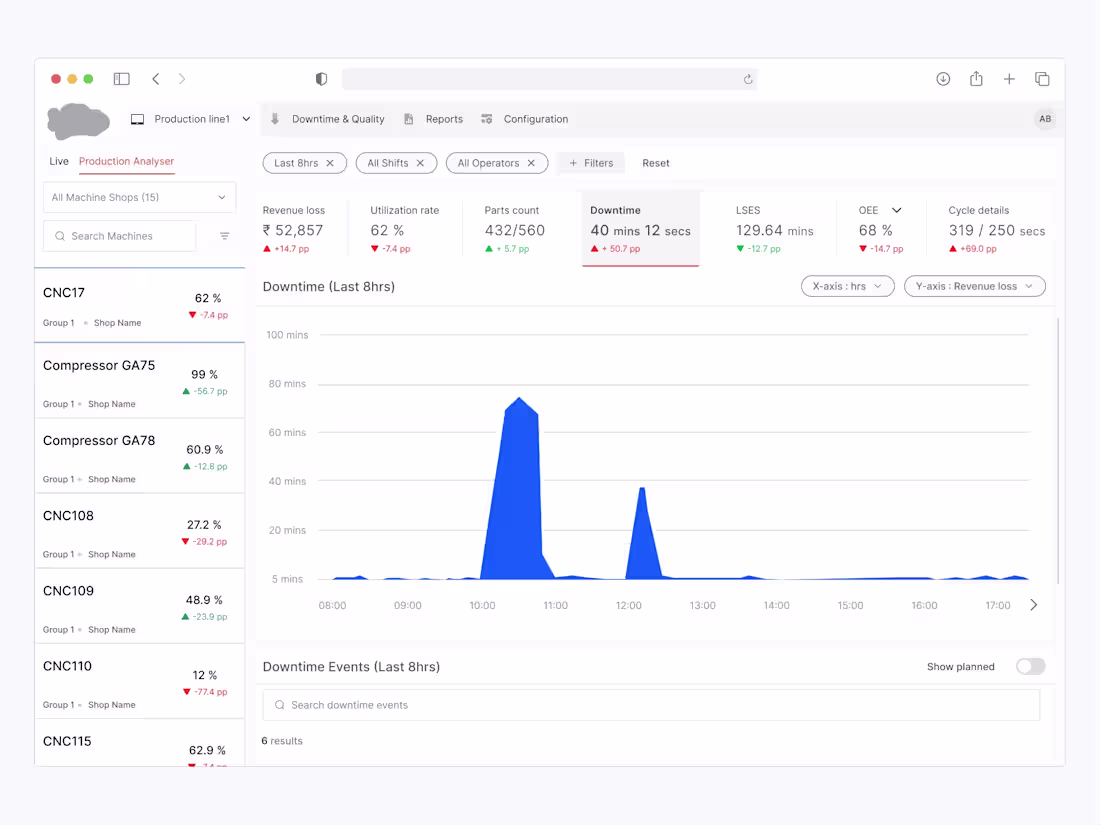Screen dimensions: 1100x825
Task: Click the browser share icon
Action: tap(976, 79)
